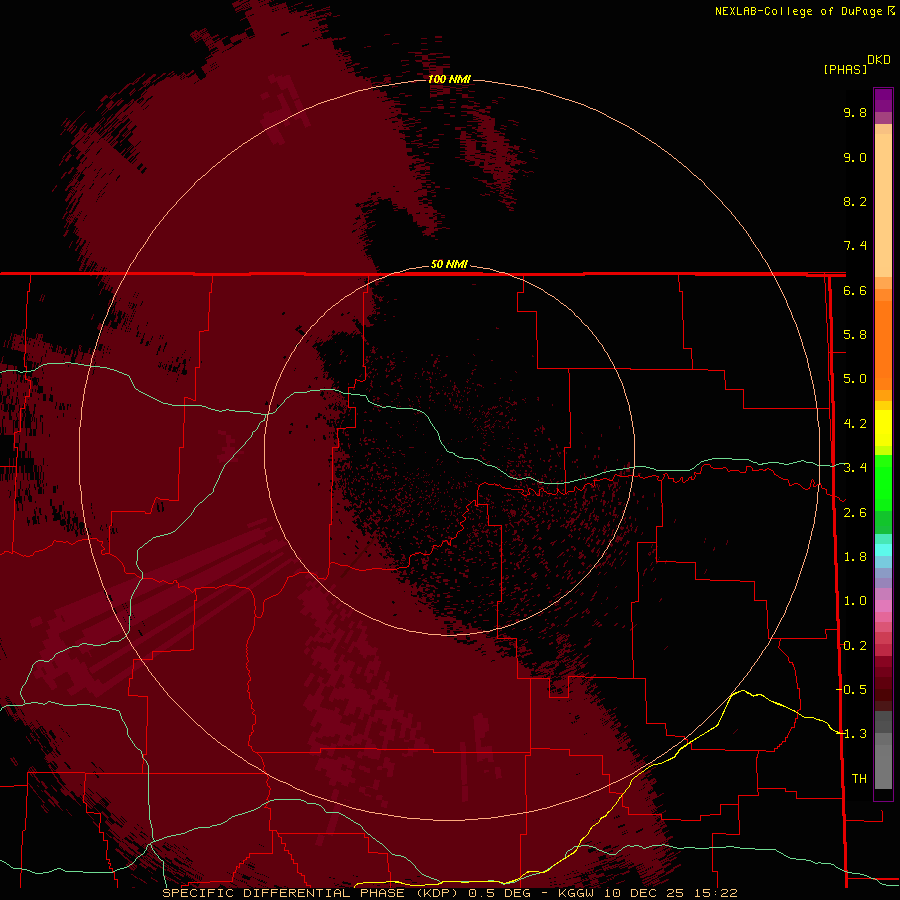Click the yellow segment of the color bar

point(883,428)
